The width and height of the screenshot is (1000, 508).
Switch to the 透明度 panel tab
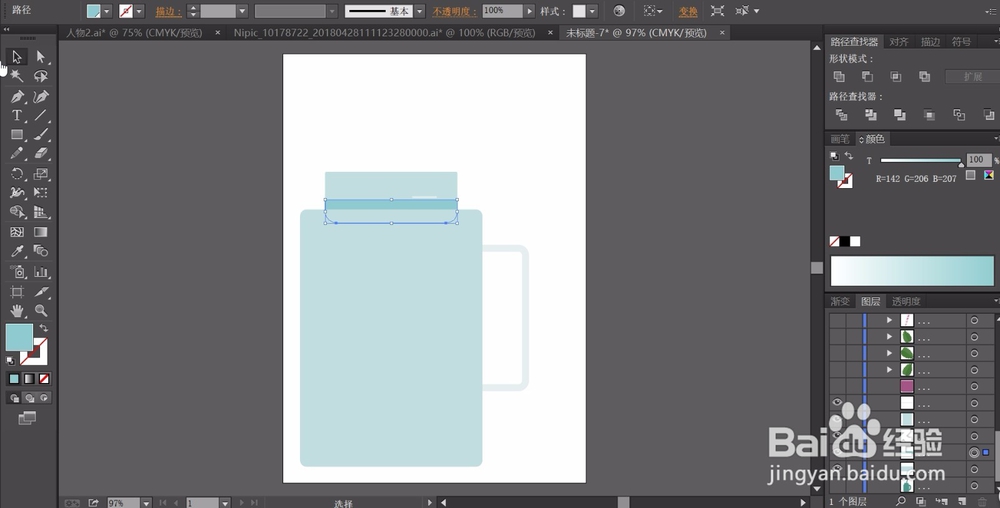906,301
